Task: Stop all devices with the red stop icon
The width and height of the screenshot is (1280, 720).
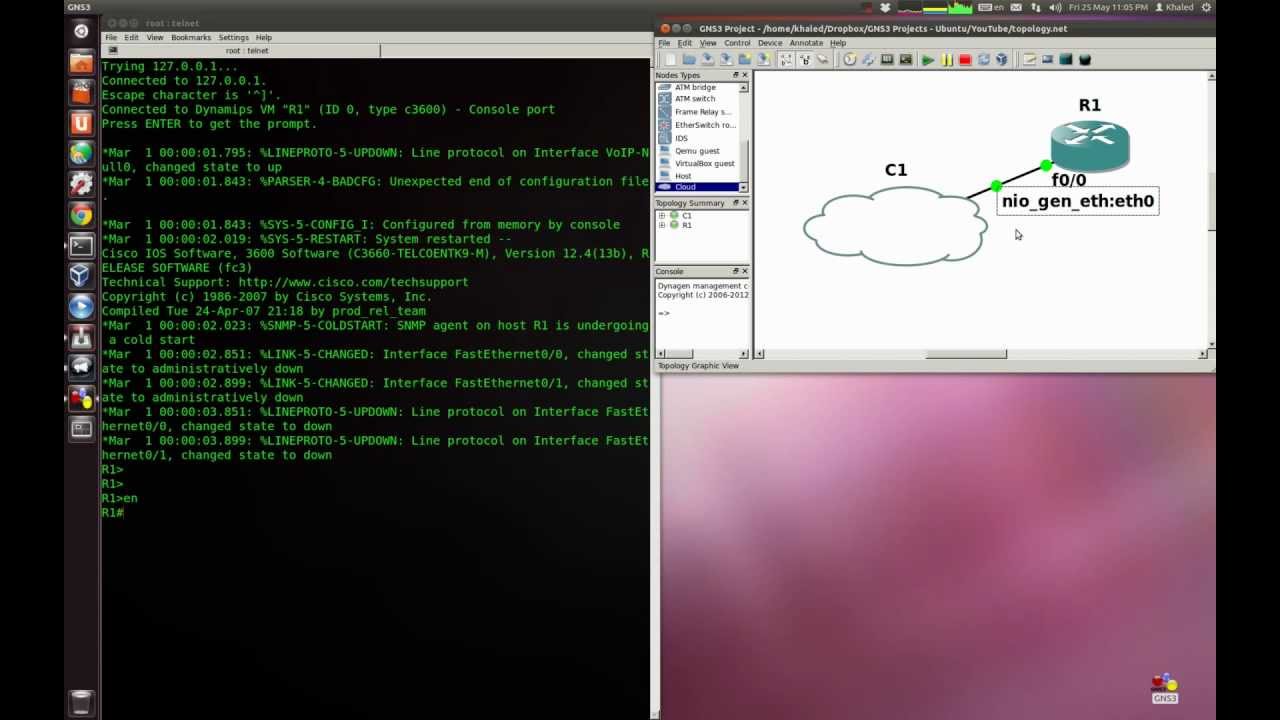Action: tap(965, 60)
